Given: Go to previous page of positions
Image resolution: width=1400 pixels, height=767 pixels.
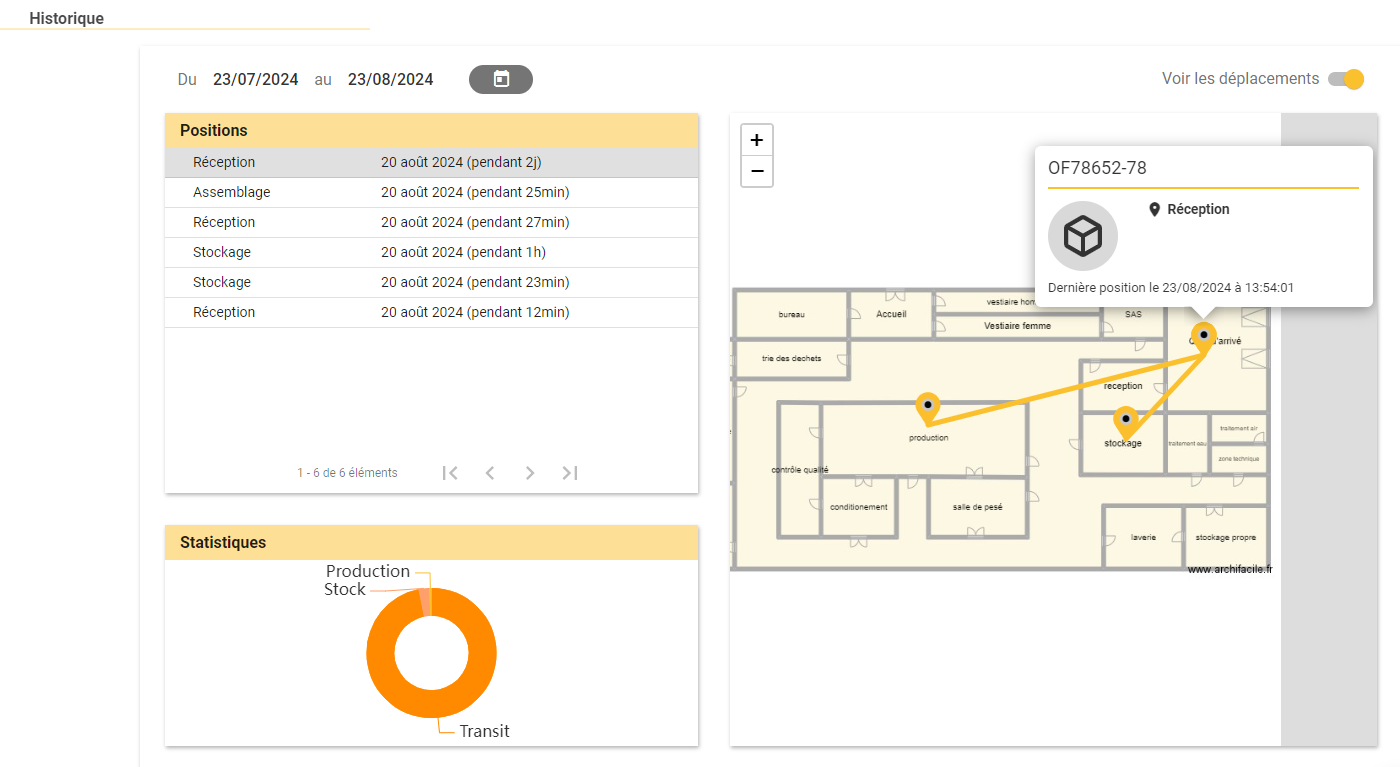Looking at the screenshot, I should tap(490, 473).
